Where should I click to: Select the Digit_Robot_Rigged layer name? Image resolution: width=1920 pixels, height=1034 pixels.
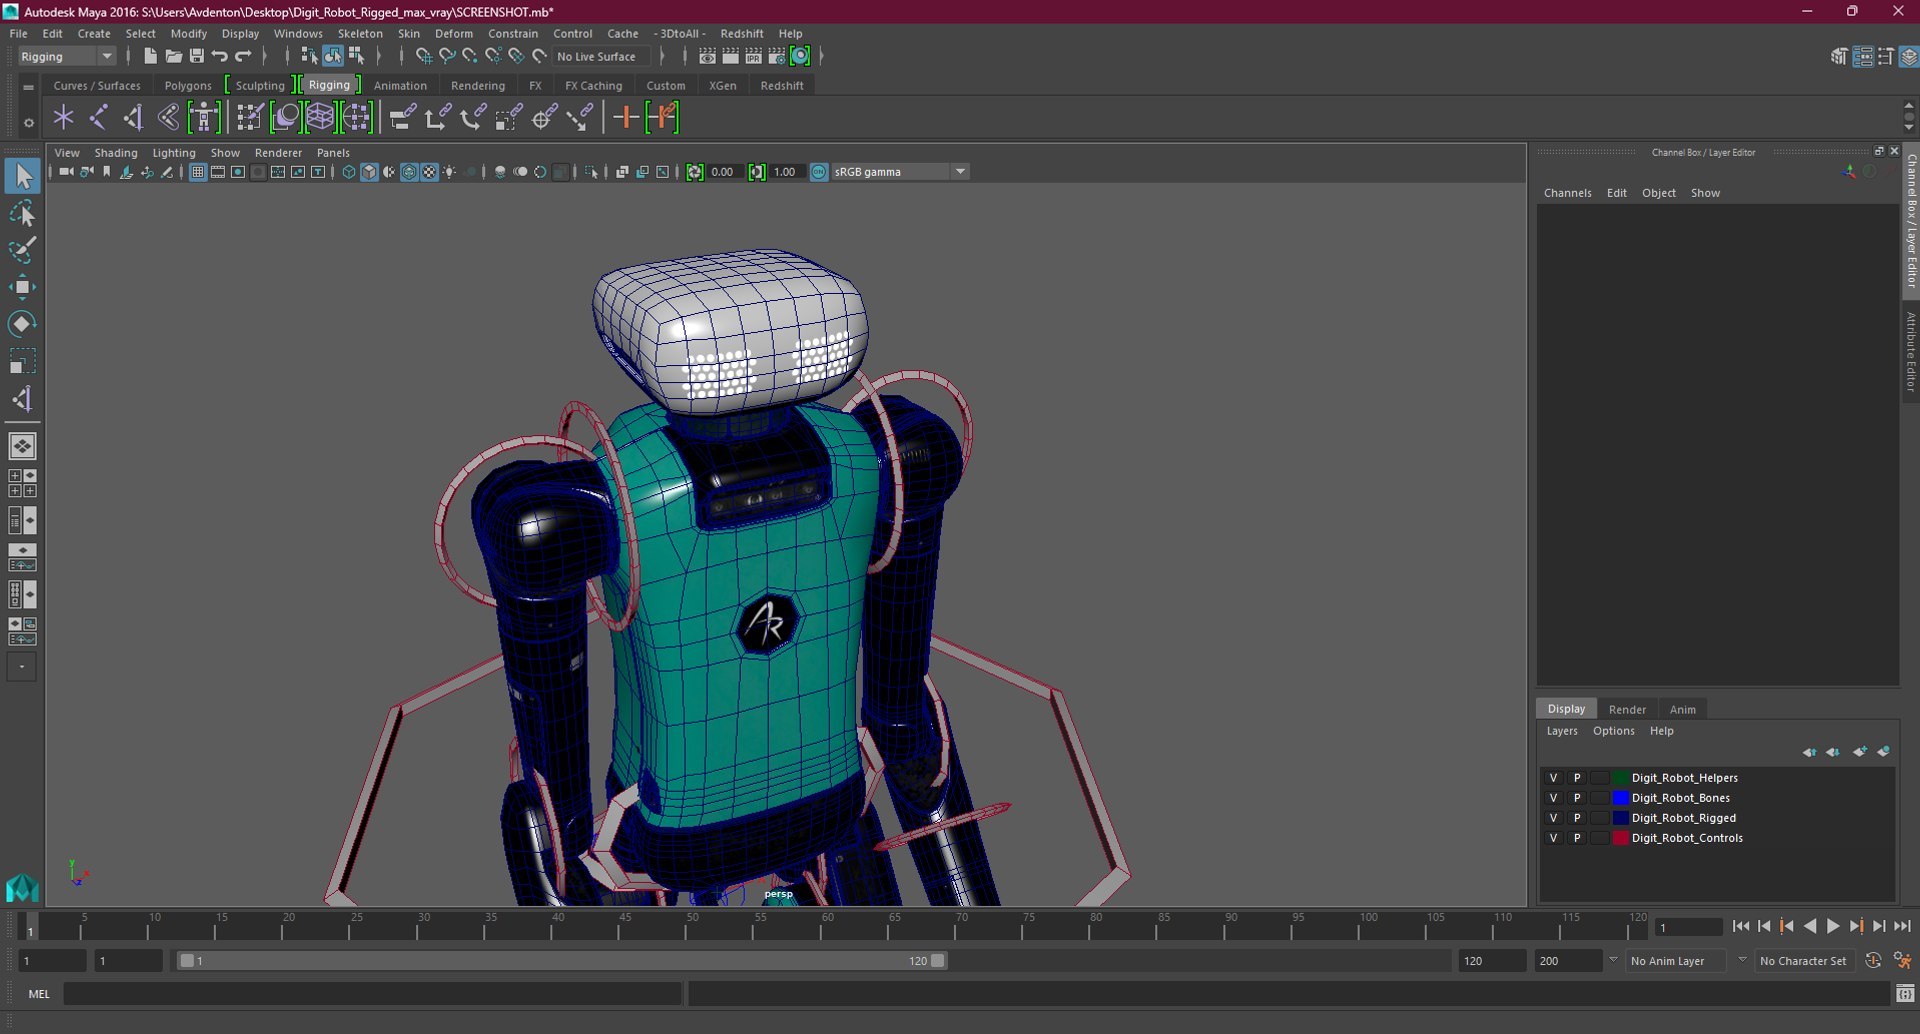click(1684, 818)
